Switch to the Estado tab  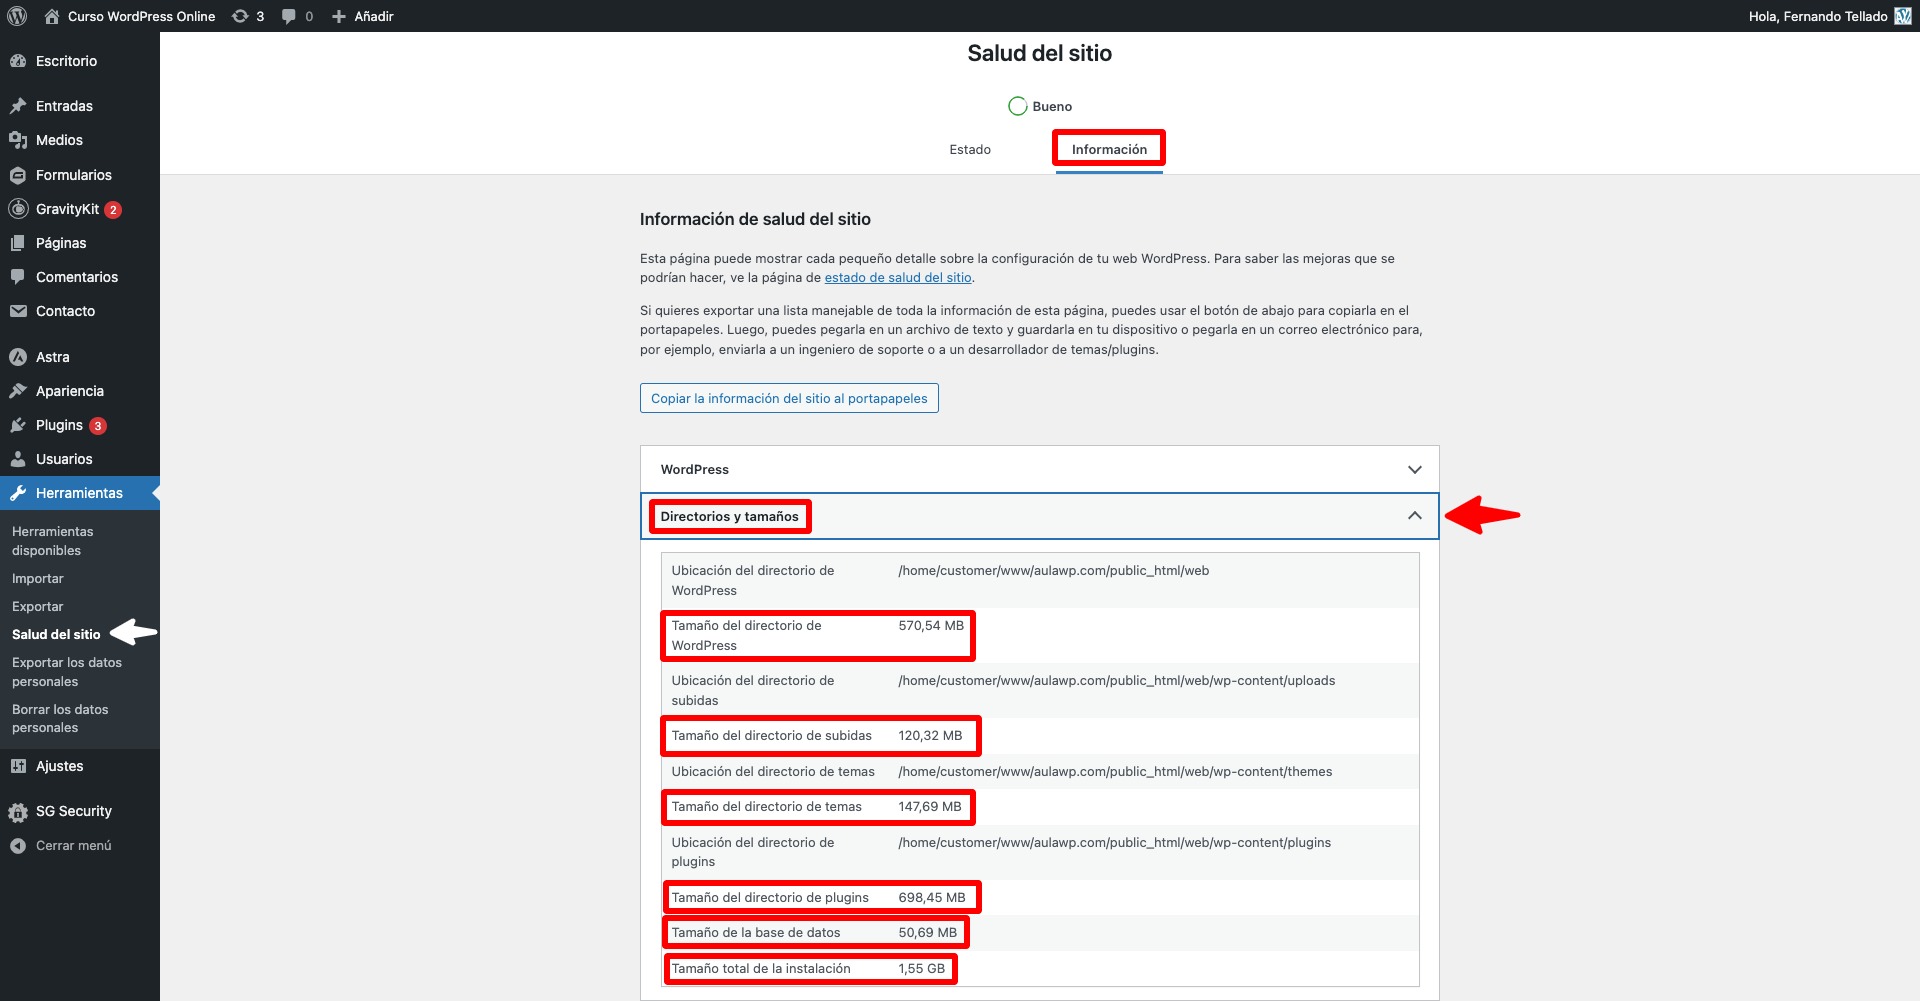tap(970, 150)
